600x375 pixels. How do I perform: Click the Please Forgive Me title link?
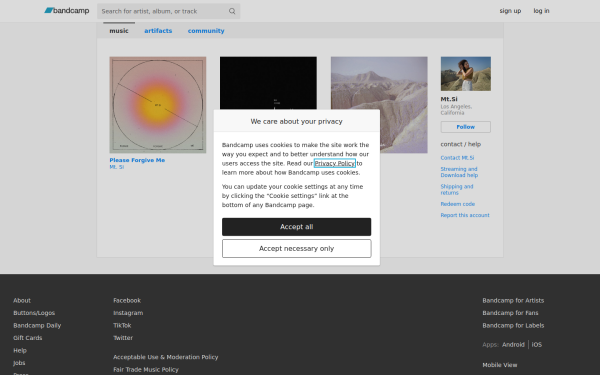point(137,160)
